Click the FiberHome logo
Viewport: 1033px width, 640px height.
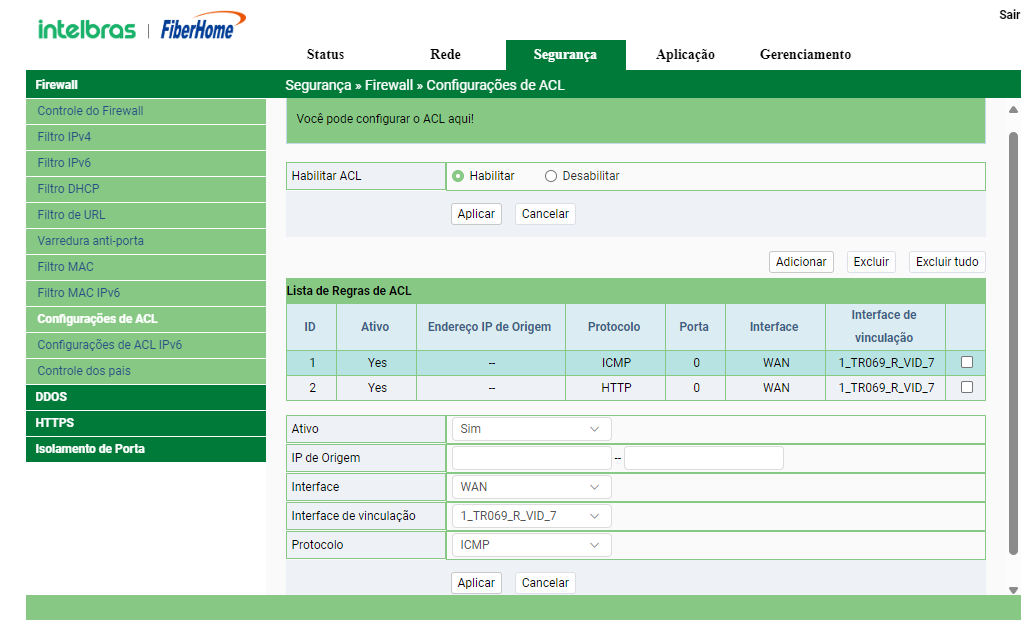(204, 26)
